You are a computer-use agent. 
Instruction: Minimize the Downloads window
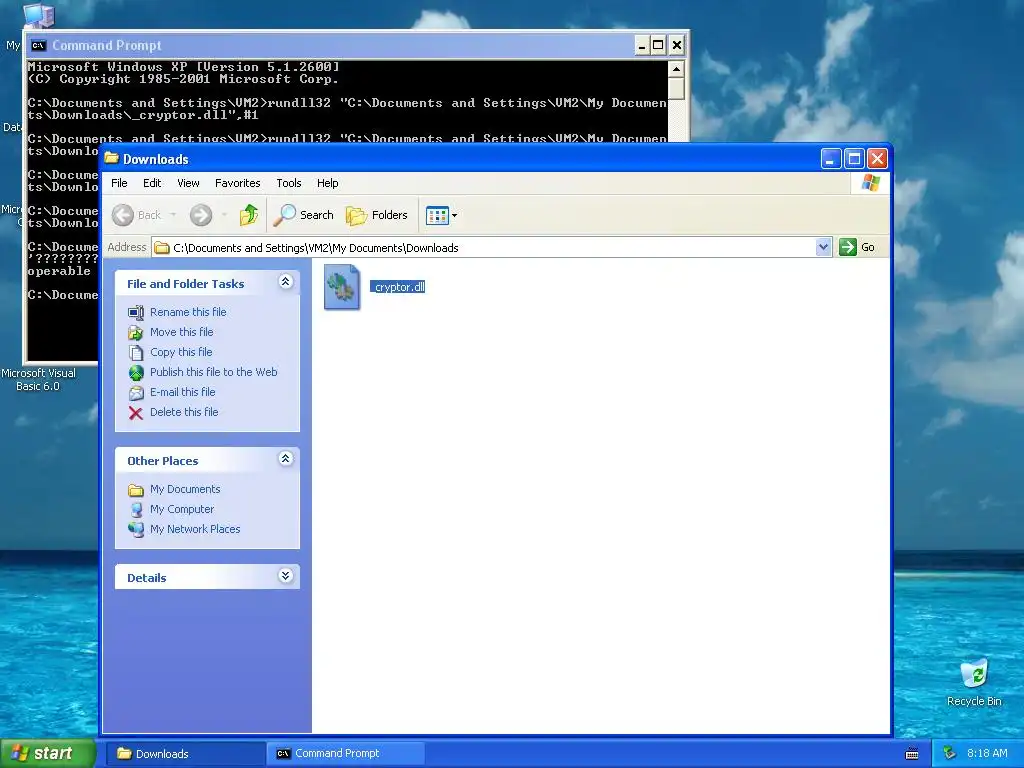pyautogui.click(x=831, y=159)
